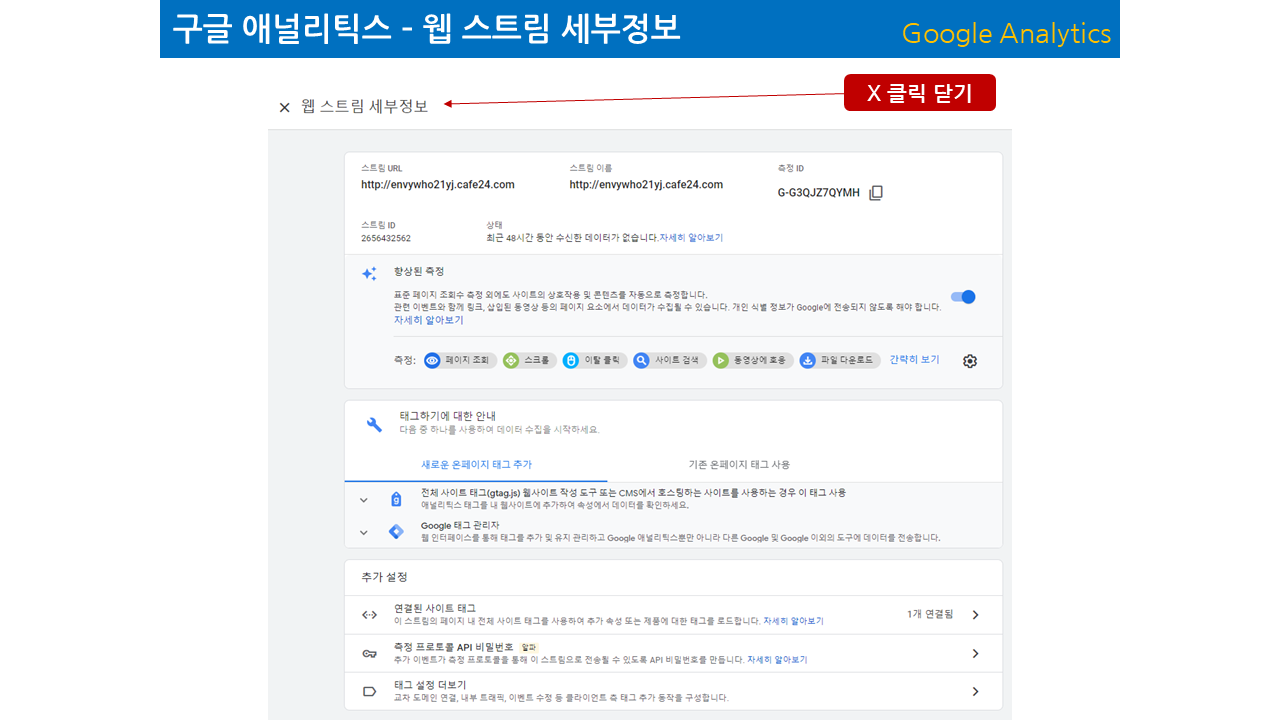Open the 연결된 사이트 태그 chevron
1280x720 pixels.
click(x=975, y=615)
